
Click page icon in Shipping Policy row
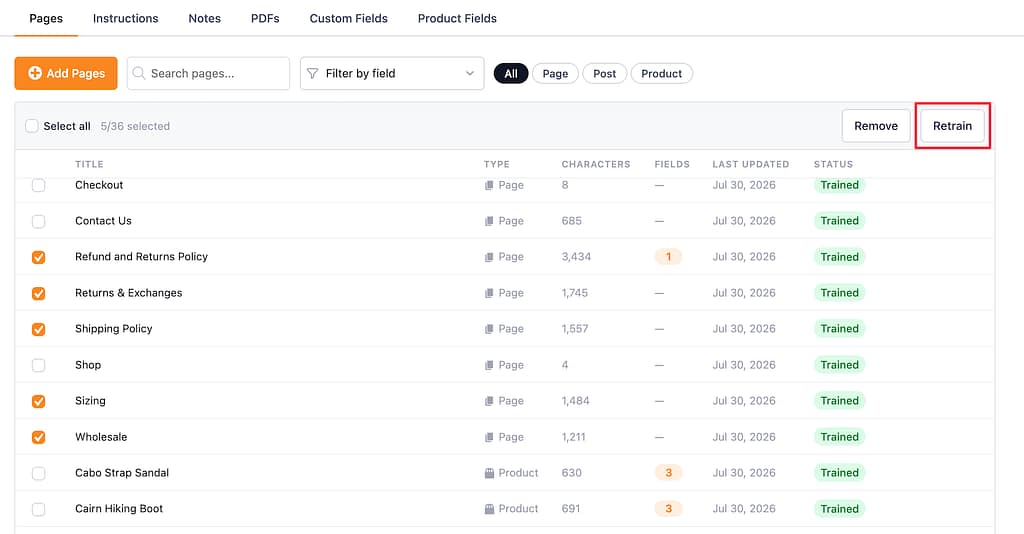pos(488,329)
